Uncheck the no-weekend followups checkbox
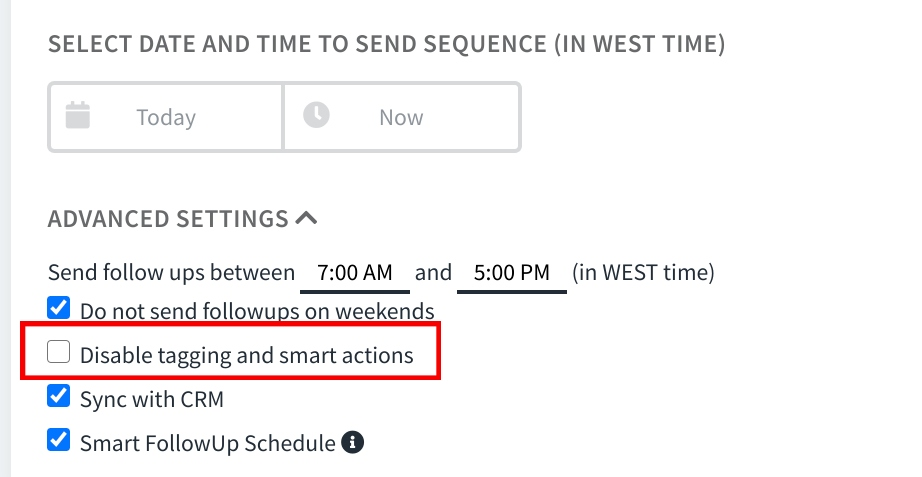This screenshot has height=477, width=922. point(58,308)
